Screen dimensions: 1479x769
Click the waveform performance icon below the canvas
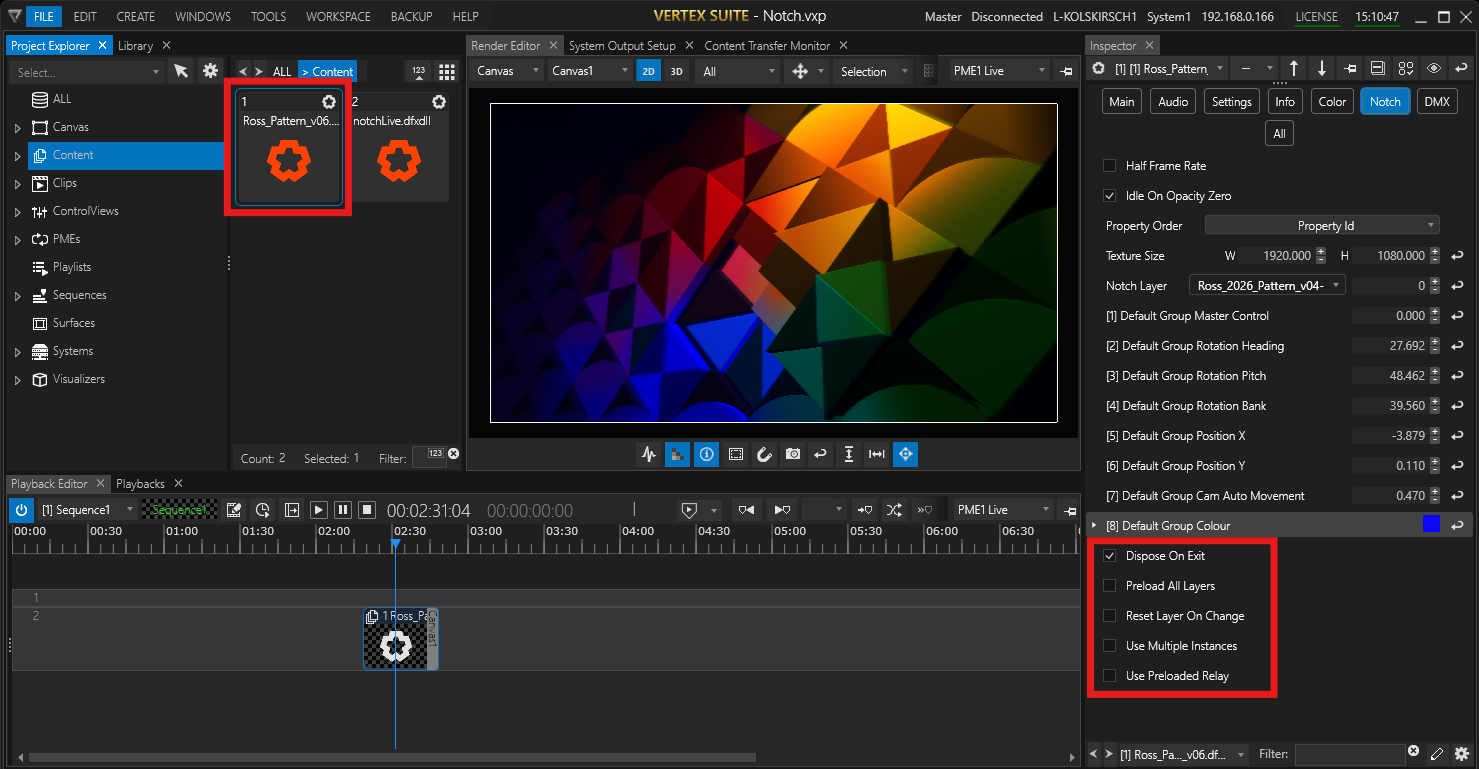pos(648,454)
